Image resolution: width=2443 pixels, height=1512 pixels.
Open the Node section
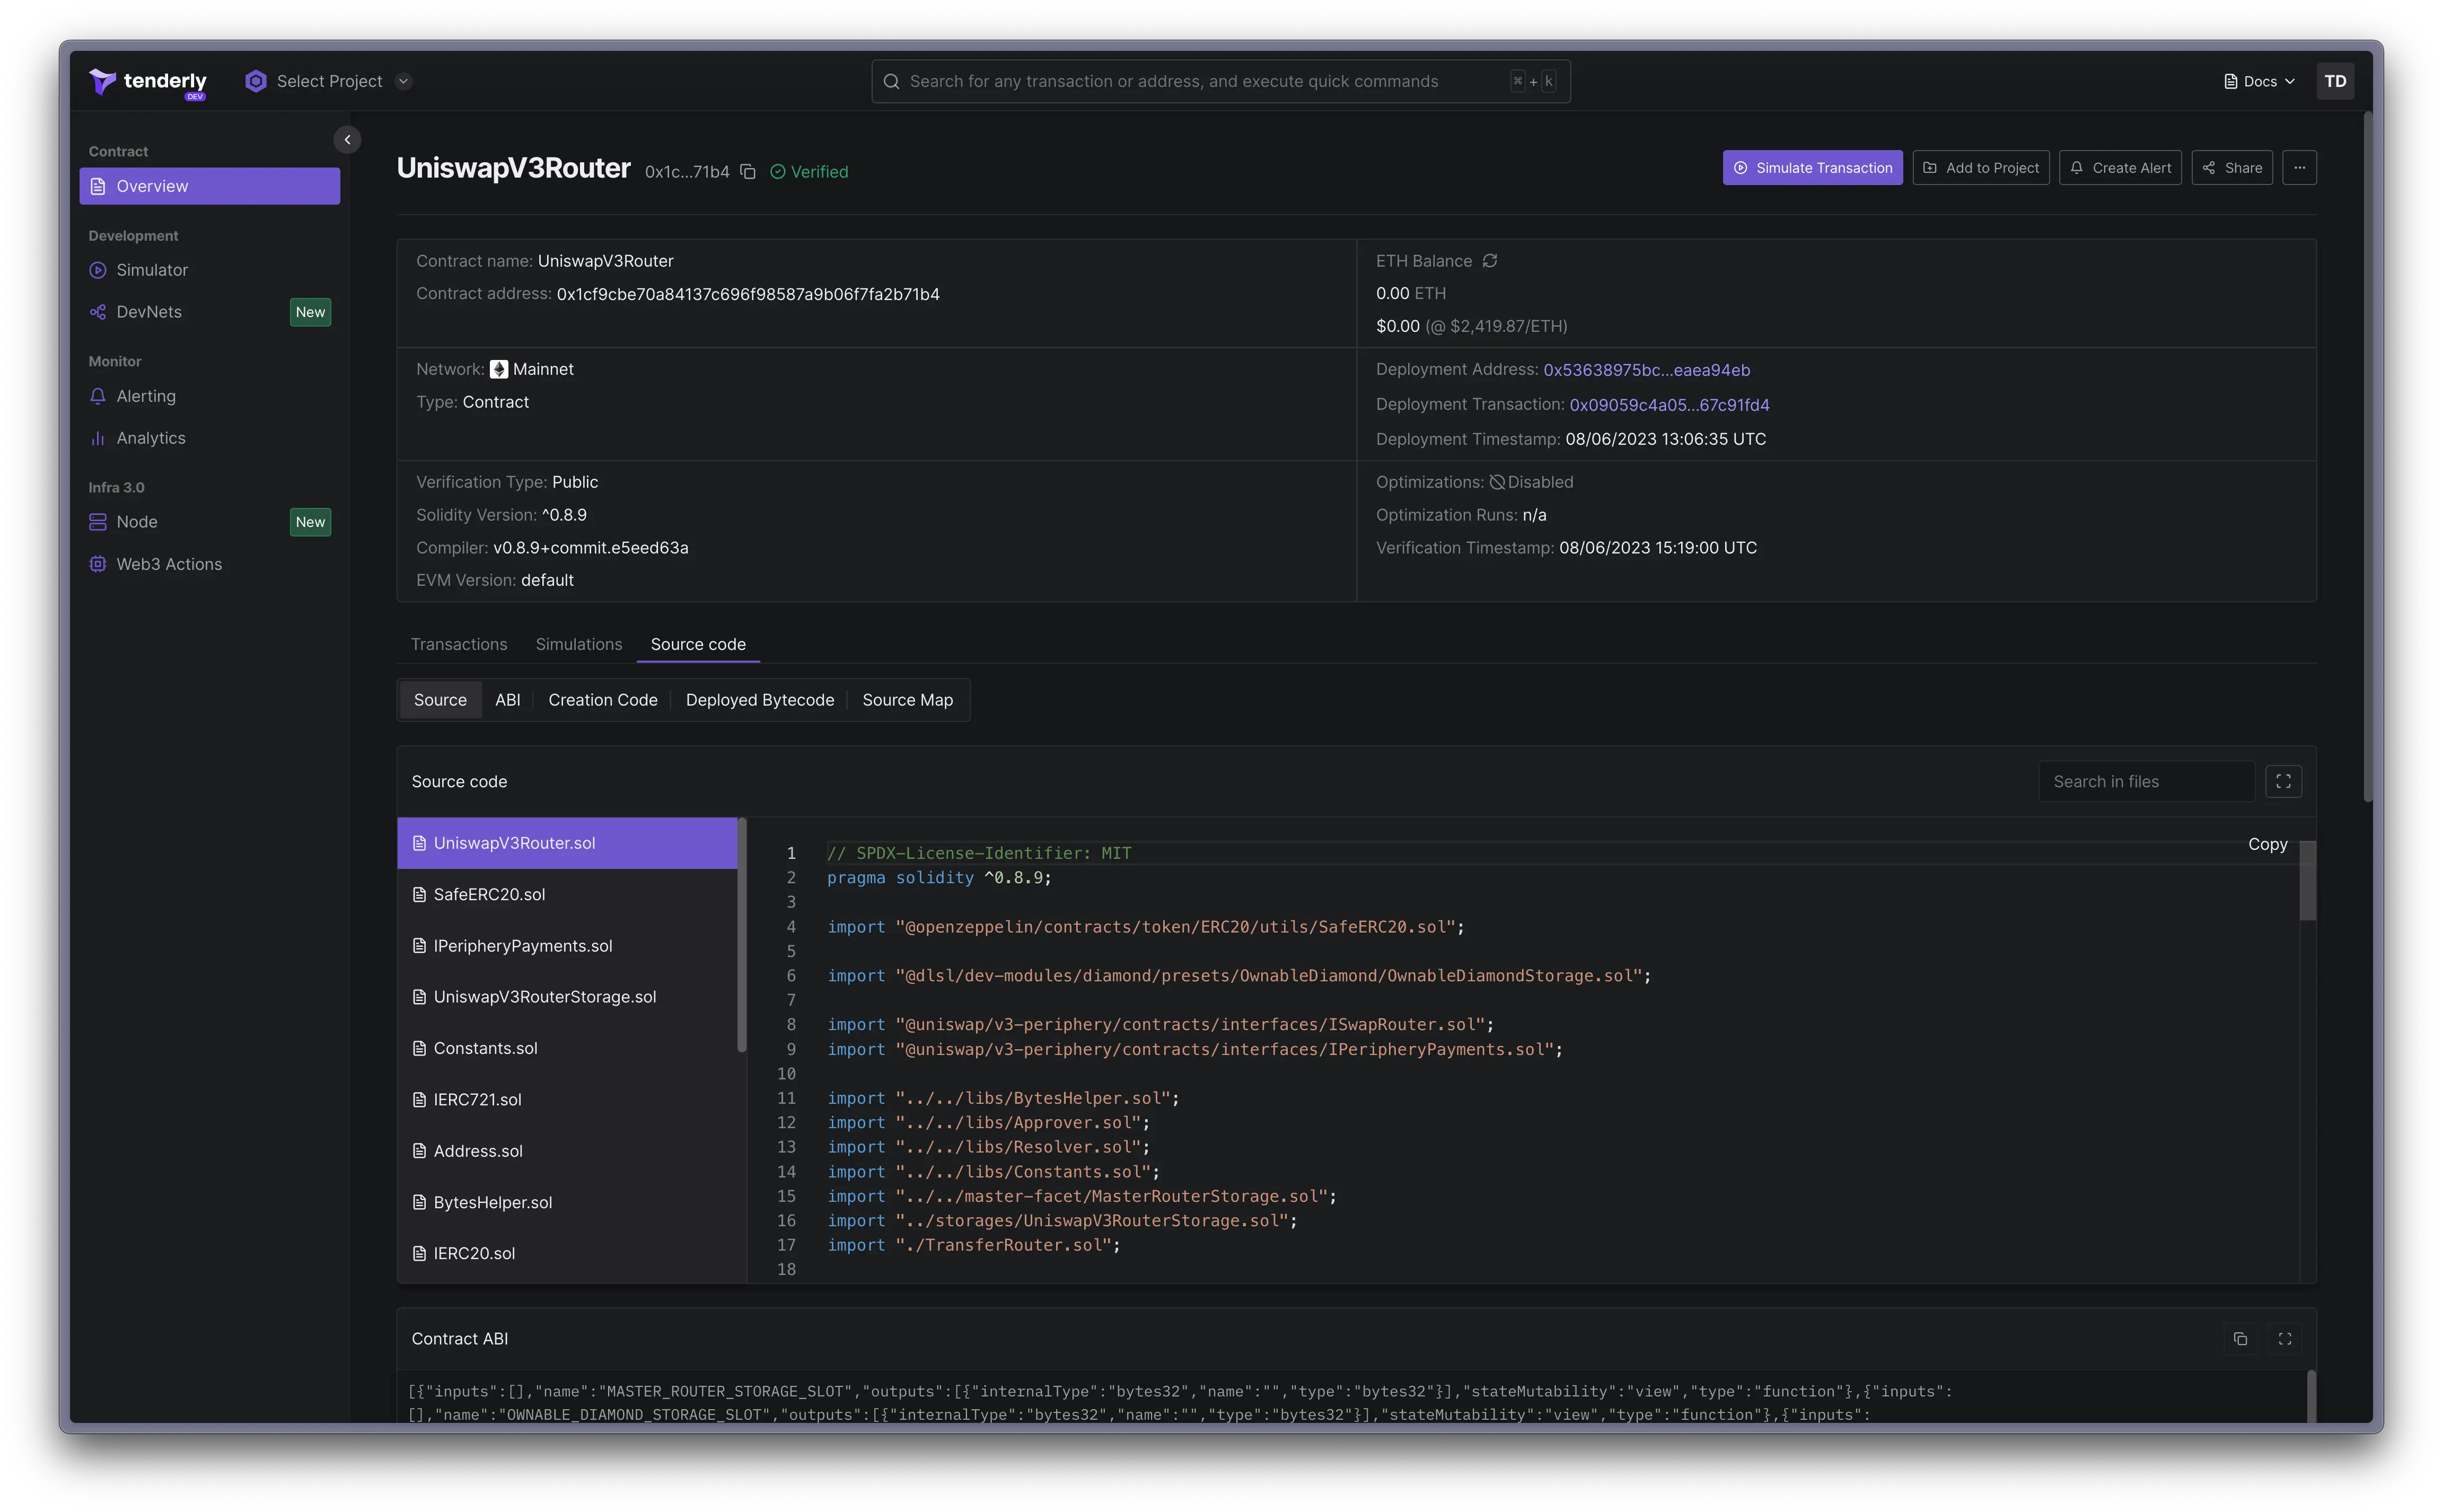click(136, 521)
